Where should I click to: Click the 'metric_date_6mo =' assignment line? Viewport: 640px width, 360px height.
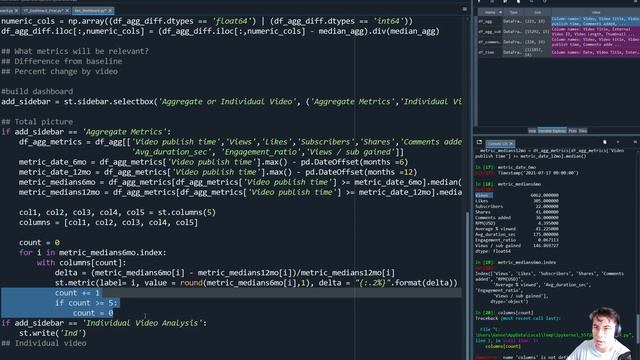click(213, 162)
